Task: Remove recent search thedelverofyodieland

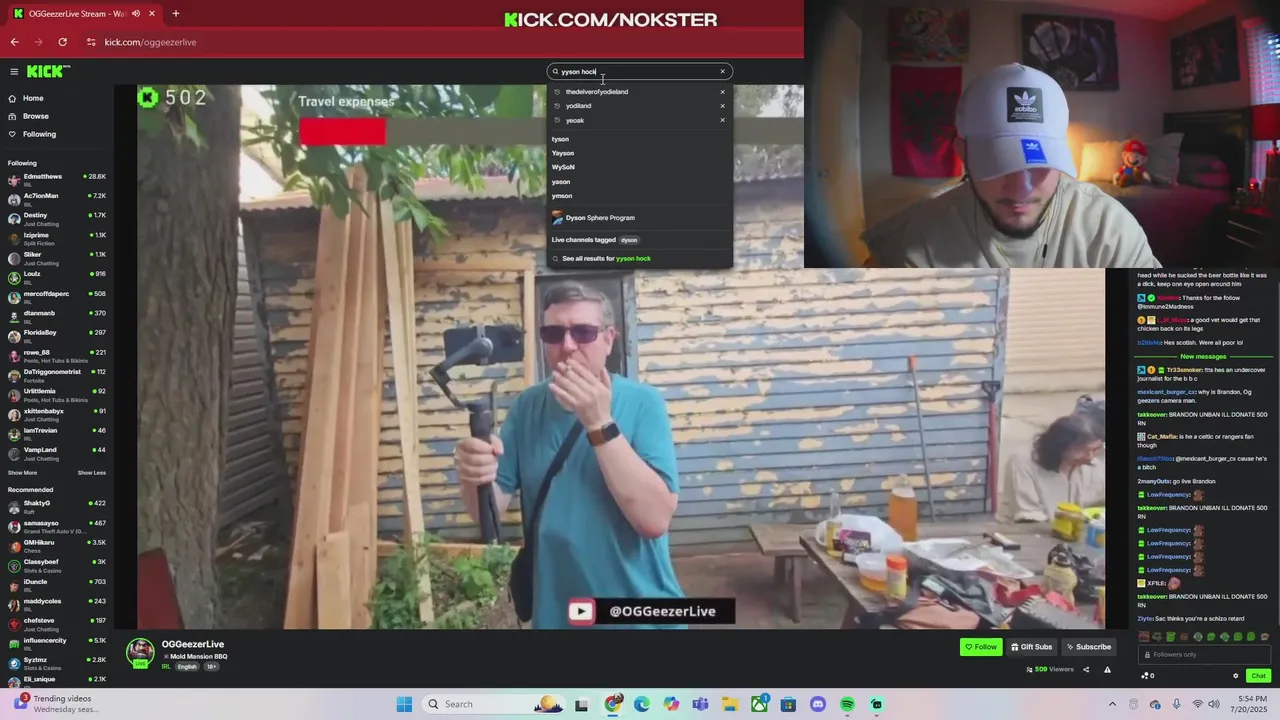Action: 722,92
